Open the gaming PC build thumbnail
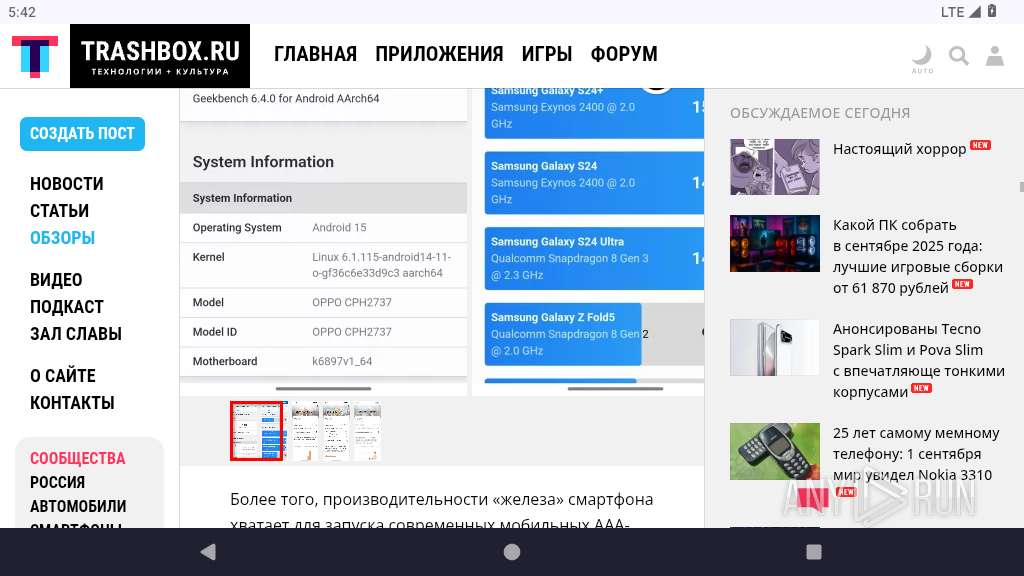The height and width of the screenshot is (576, 1024). (x=775, y=243)
